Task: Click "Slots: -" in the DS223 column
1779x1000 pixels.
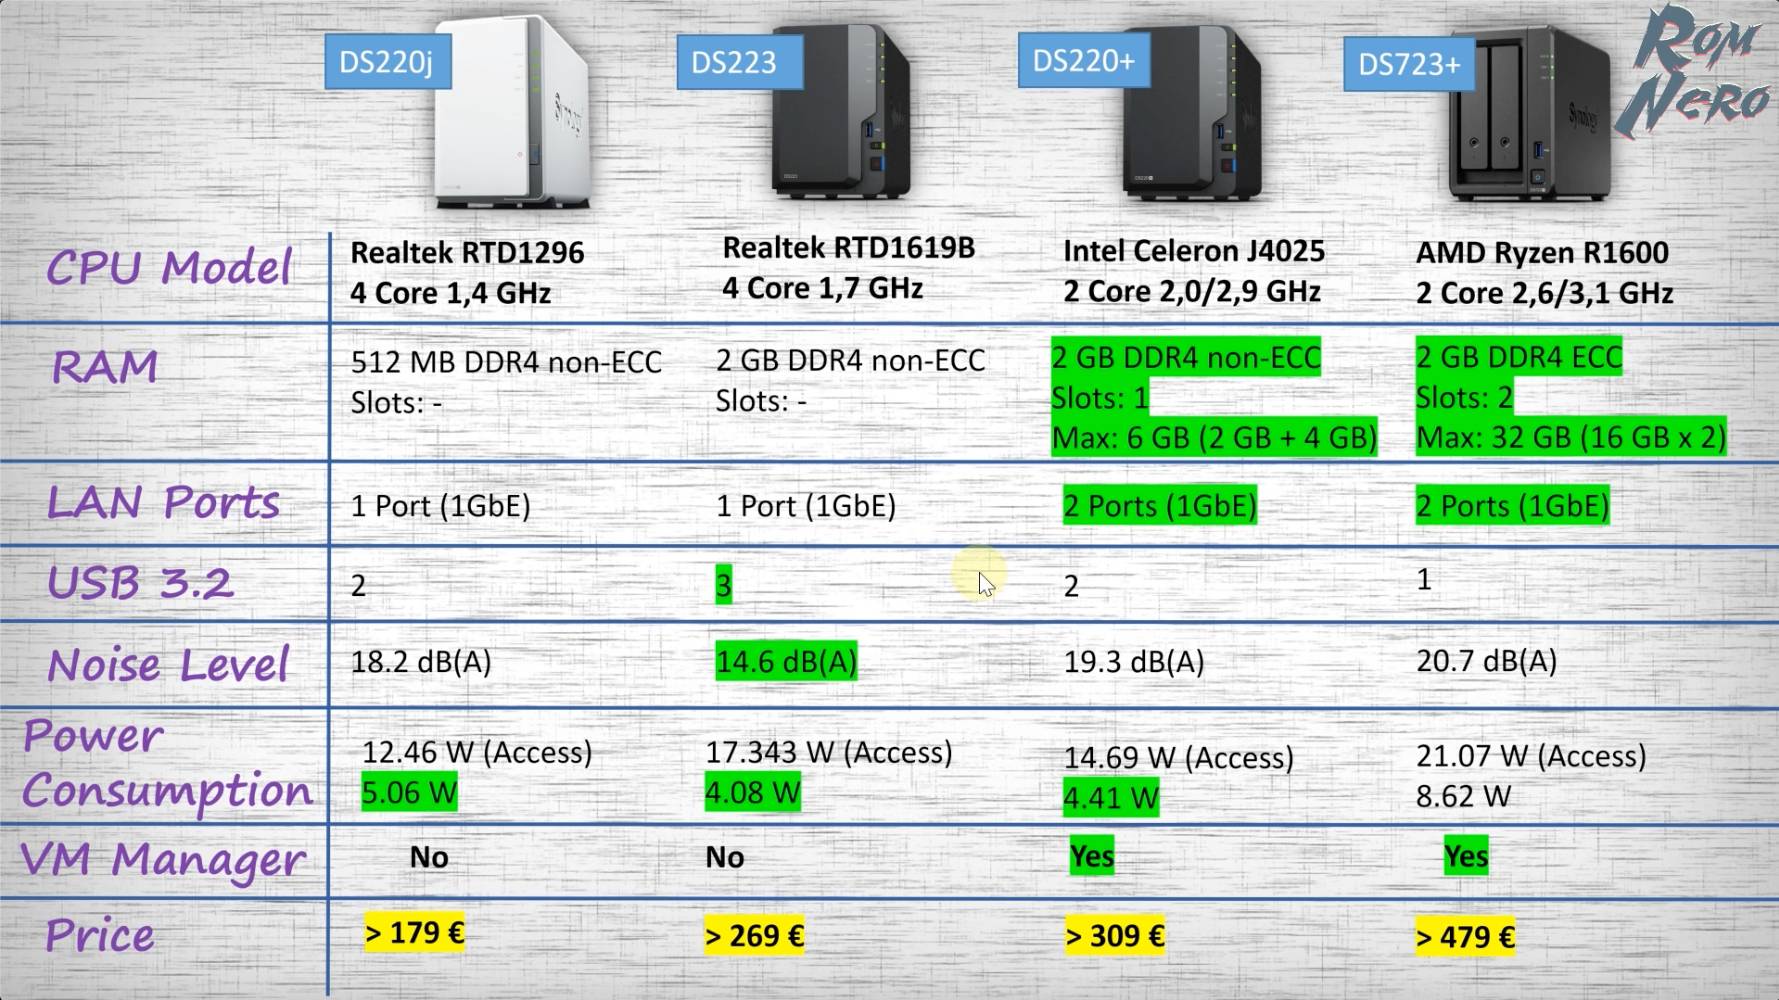Action: click(x=761, y=401)
